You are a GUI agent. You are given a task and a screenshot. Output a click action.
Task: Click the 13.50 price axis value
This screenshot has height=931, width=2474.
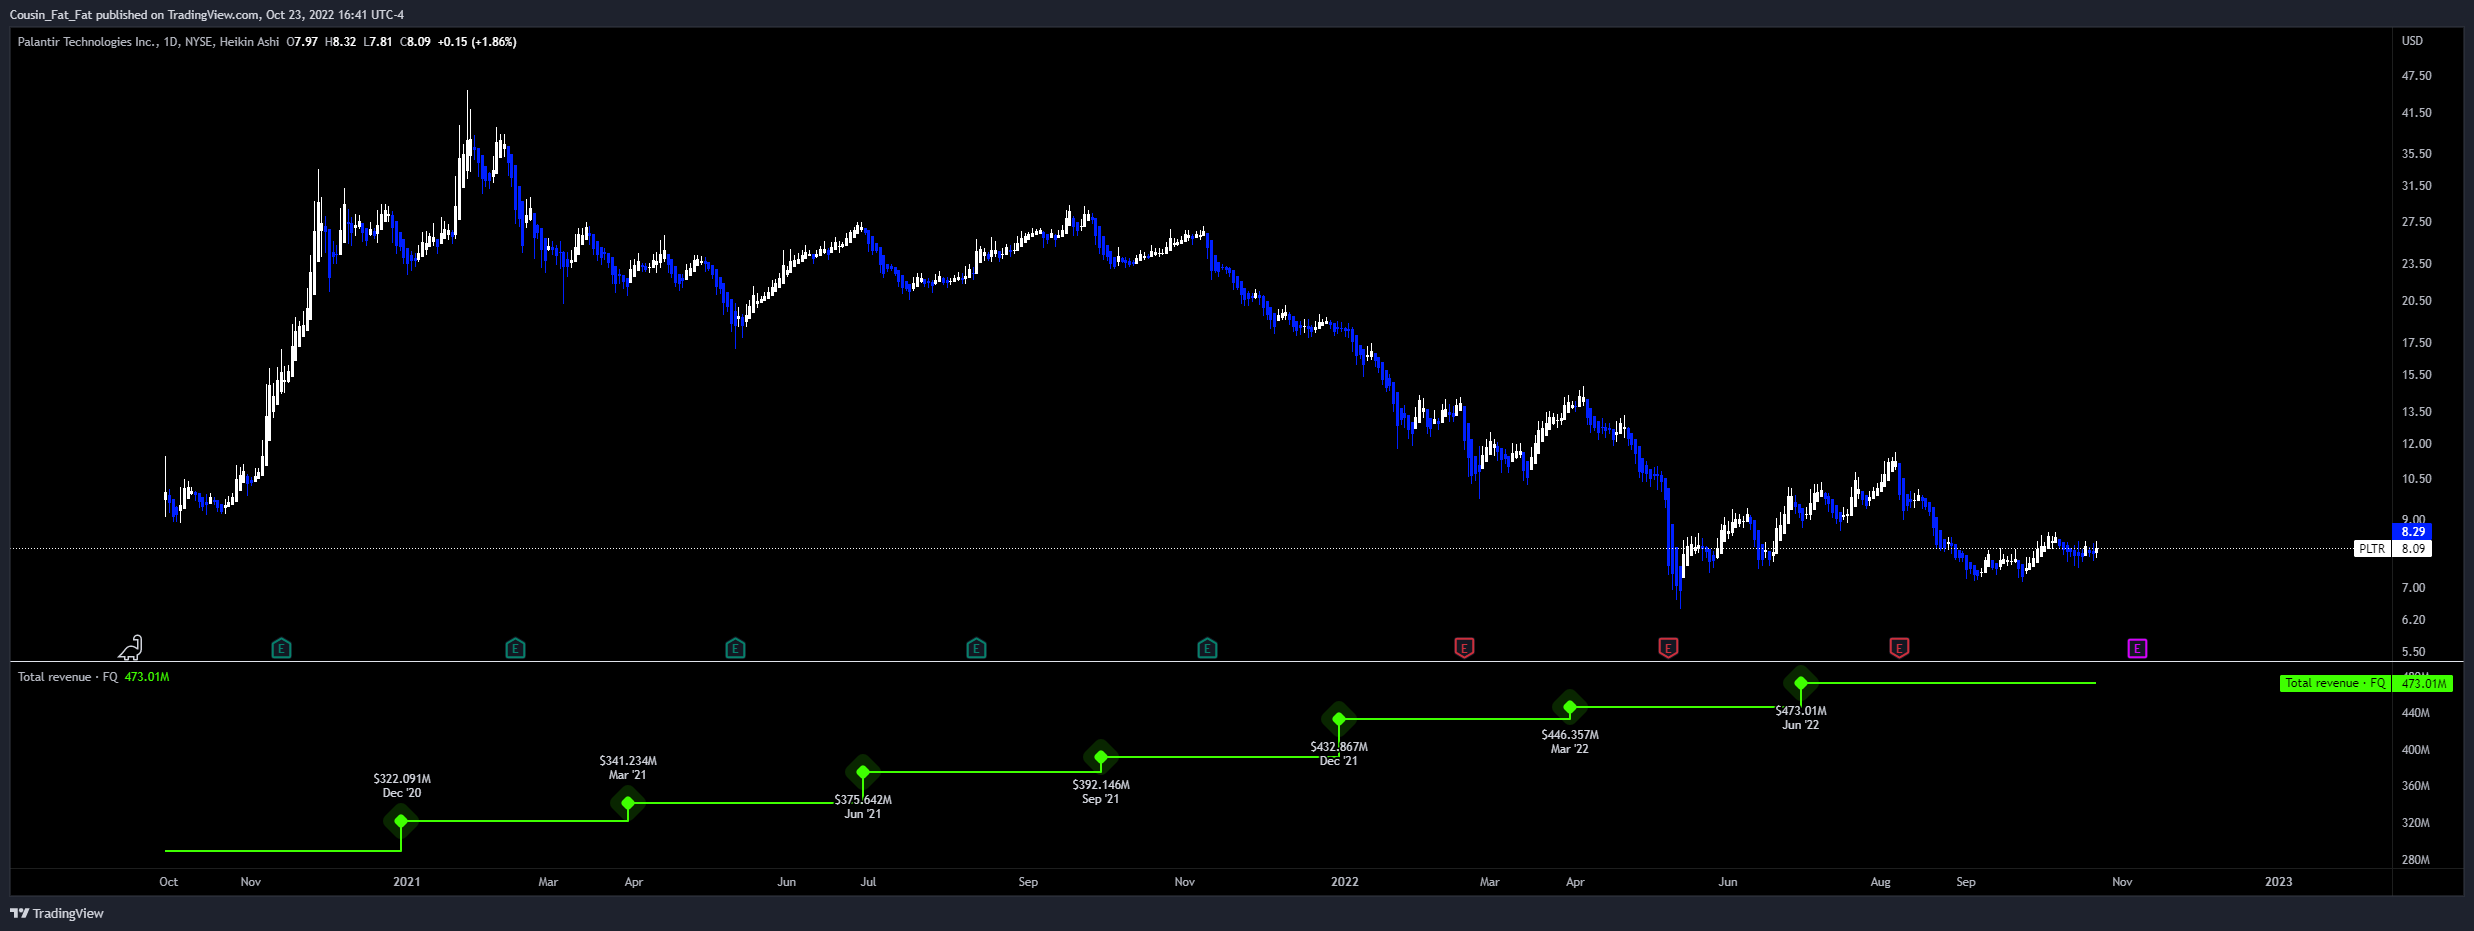click(2417, 412)
